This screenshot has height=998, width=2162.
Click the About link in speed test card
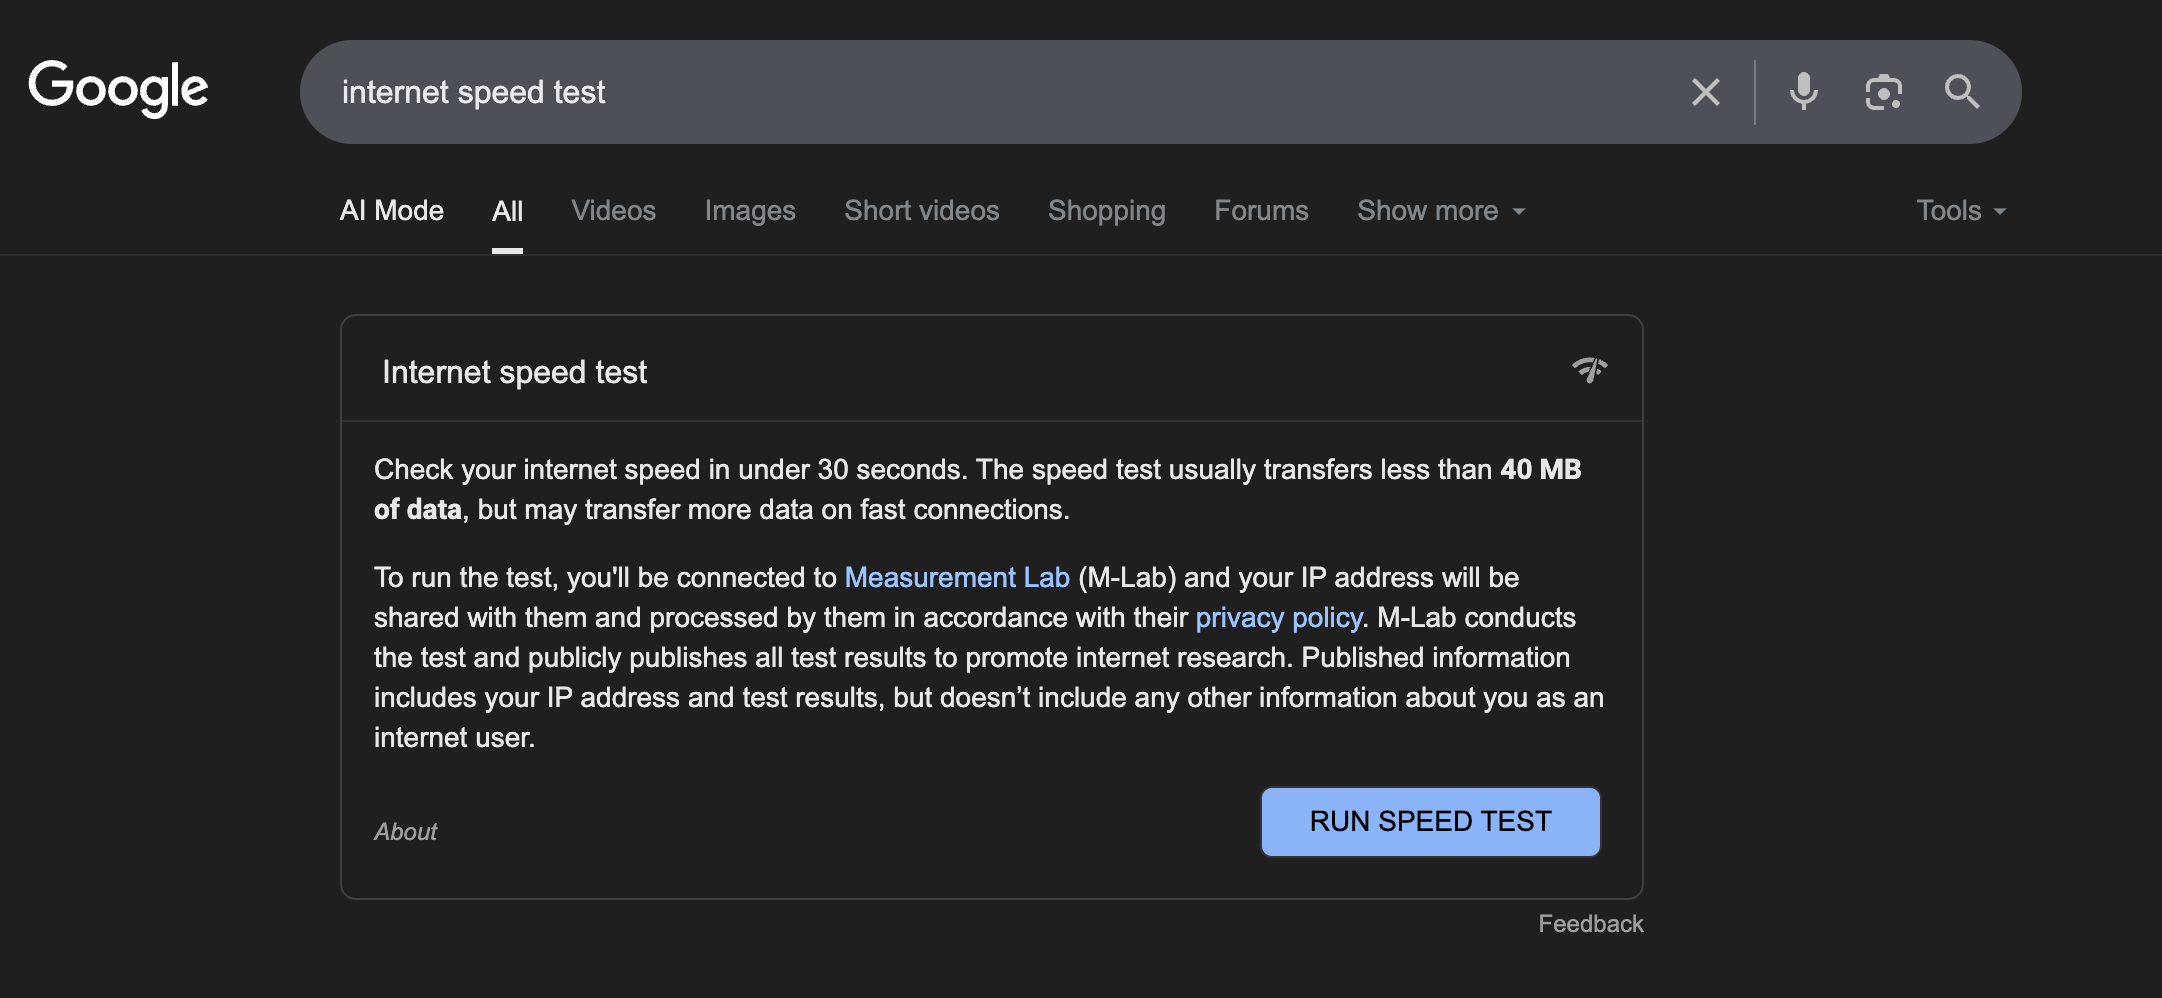(405, 832)
